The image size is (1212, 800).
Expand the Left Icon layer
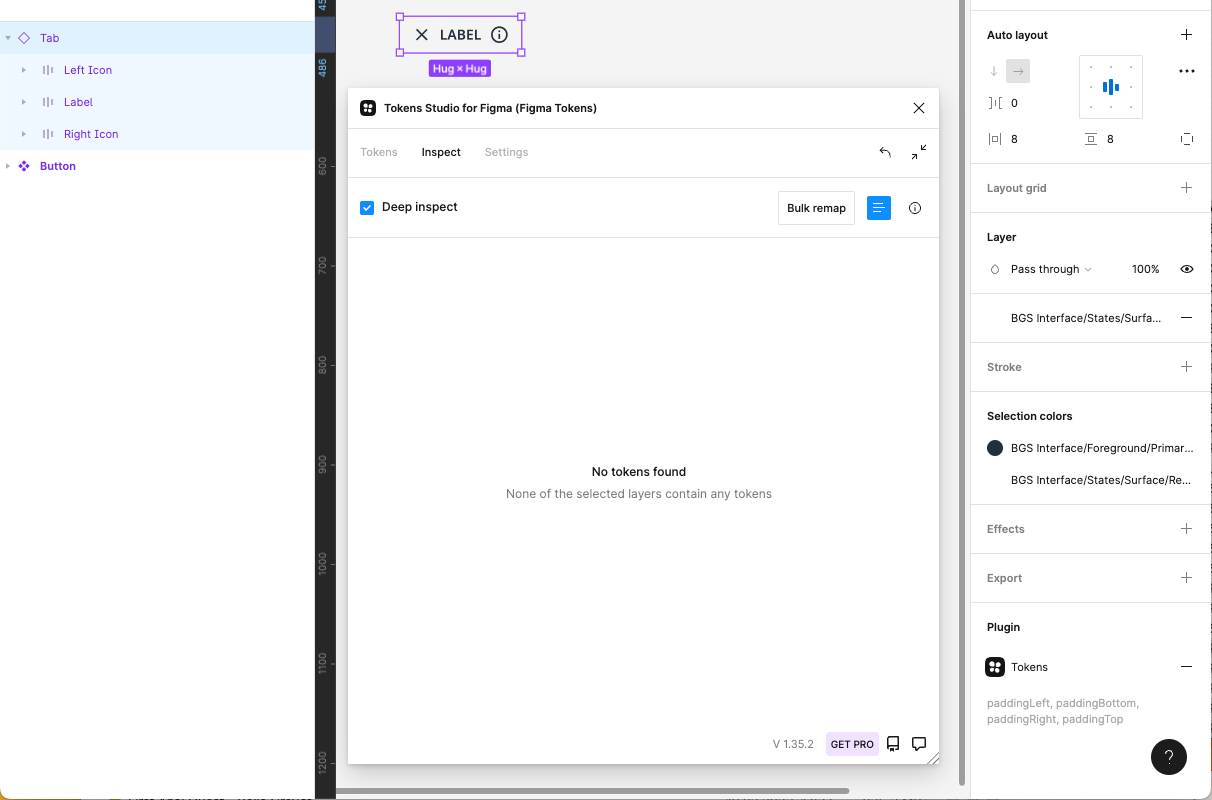click(24, 70)
